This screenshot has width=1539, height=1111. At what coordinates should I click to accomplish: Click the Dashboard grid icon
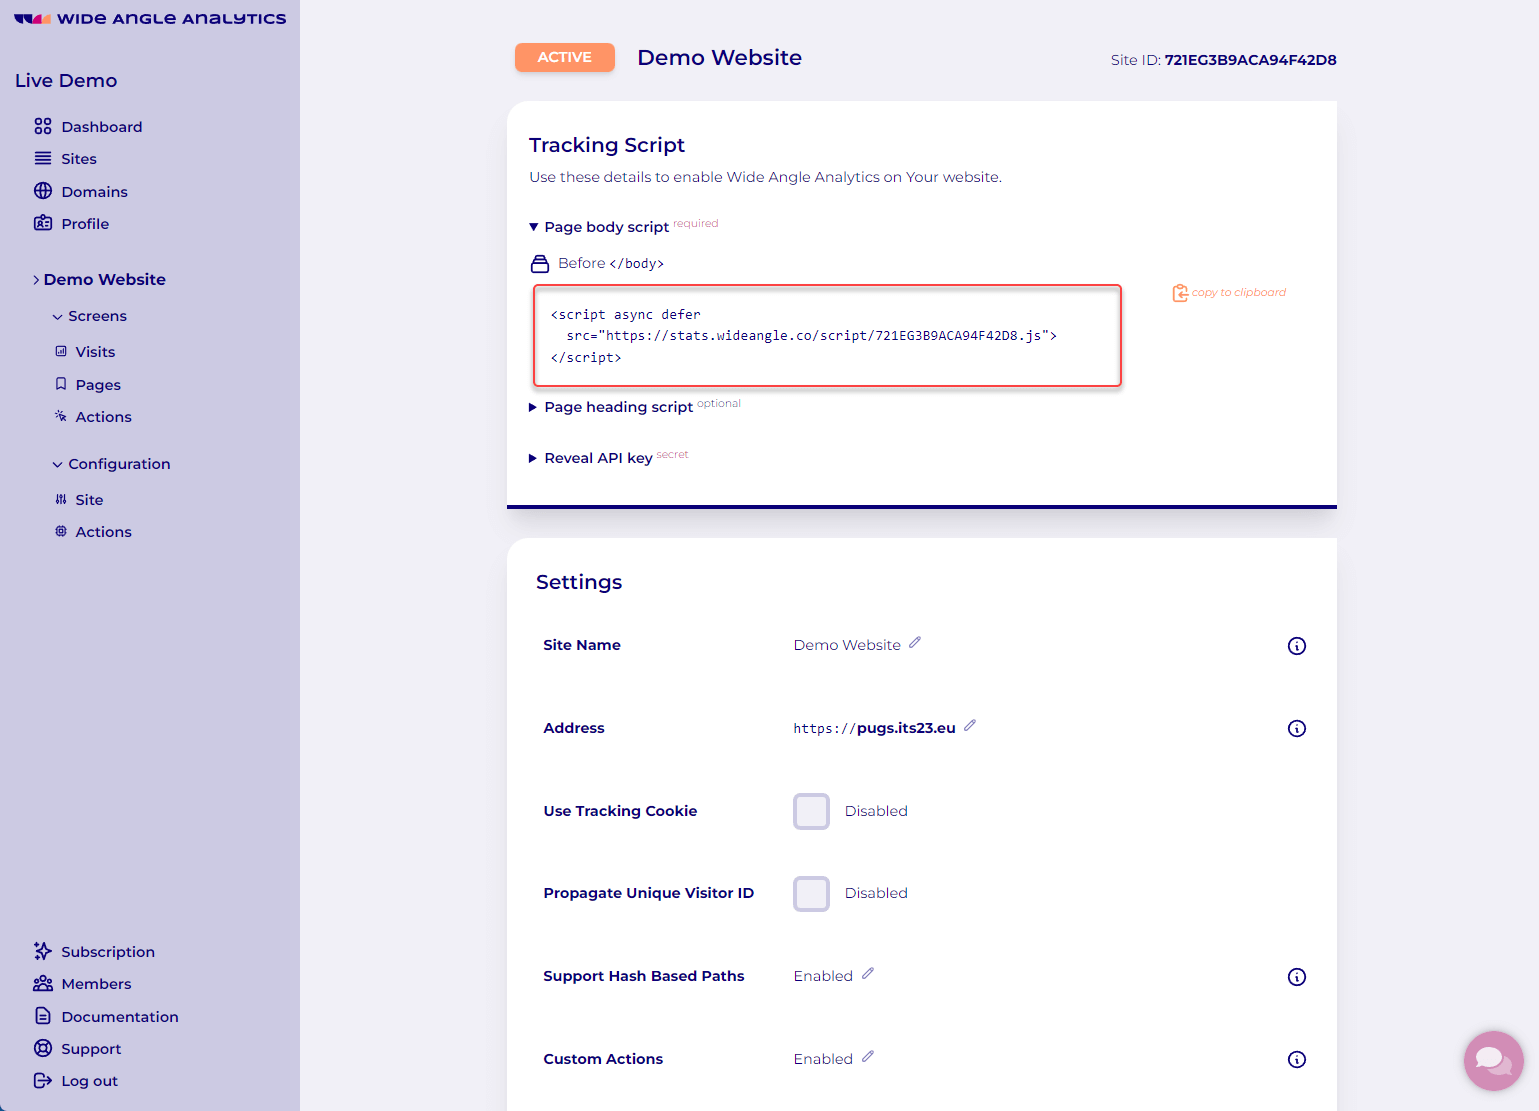pos(43,126)
